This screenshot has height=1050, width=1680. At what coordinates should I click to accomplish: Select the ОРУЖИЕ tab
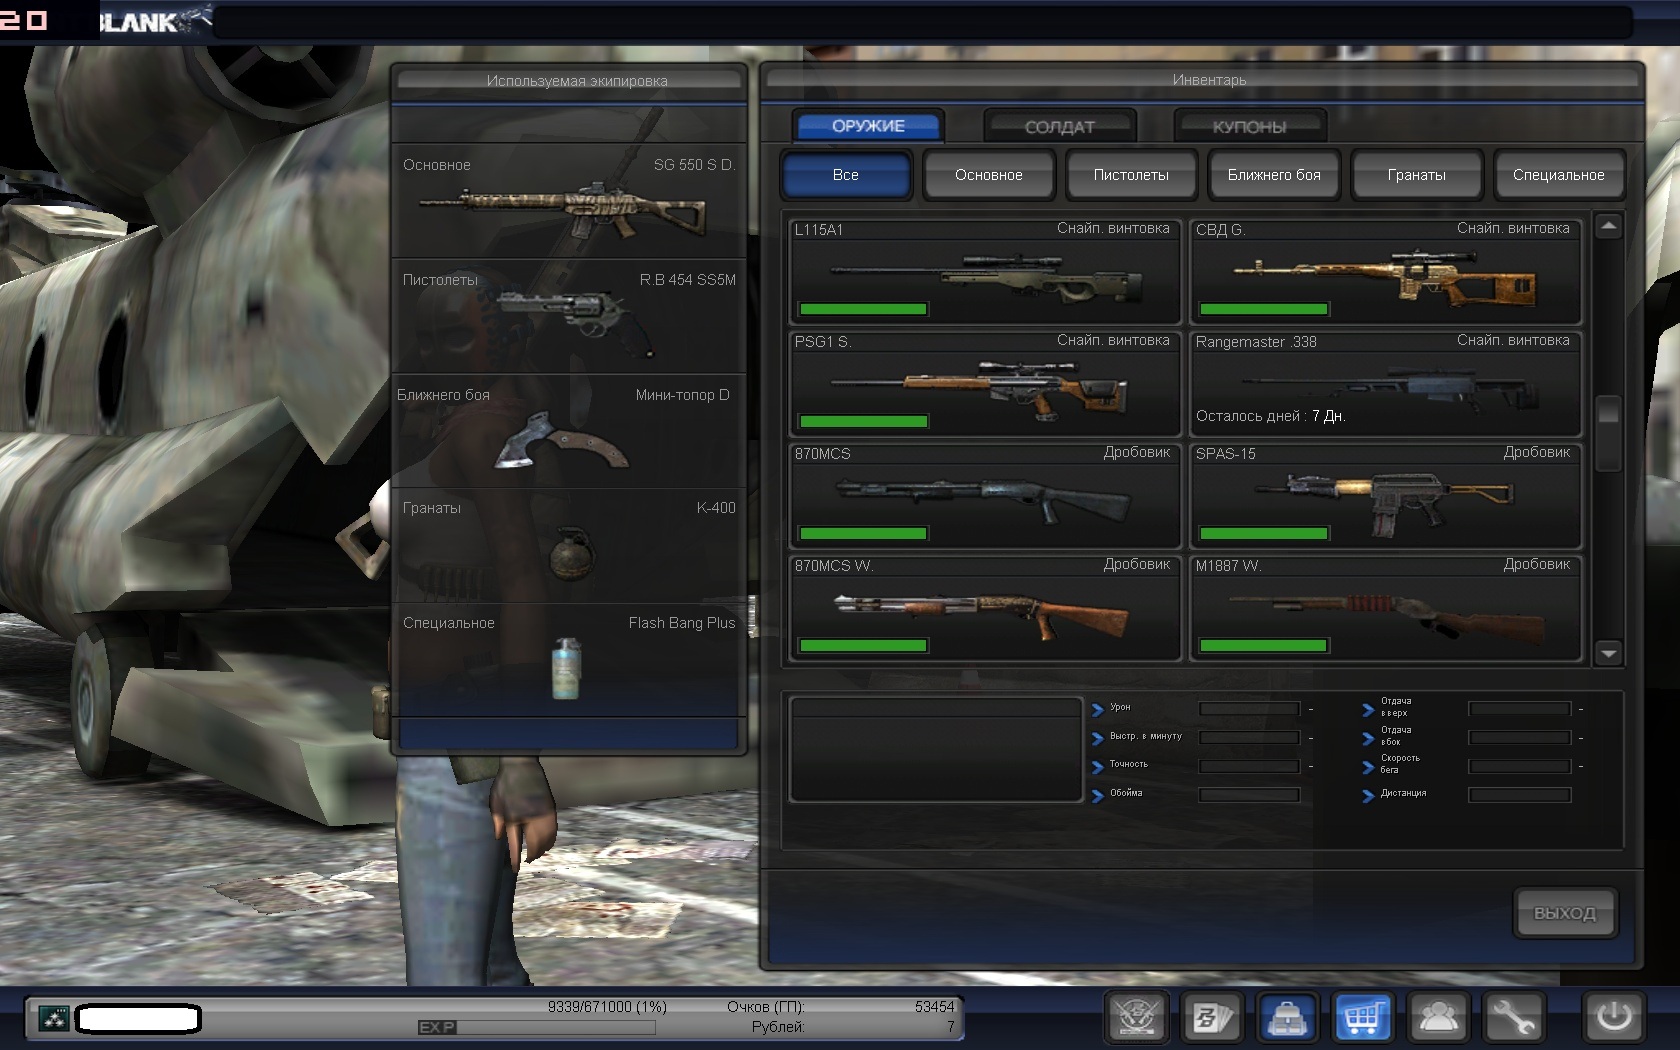(x=868, y=126)
